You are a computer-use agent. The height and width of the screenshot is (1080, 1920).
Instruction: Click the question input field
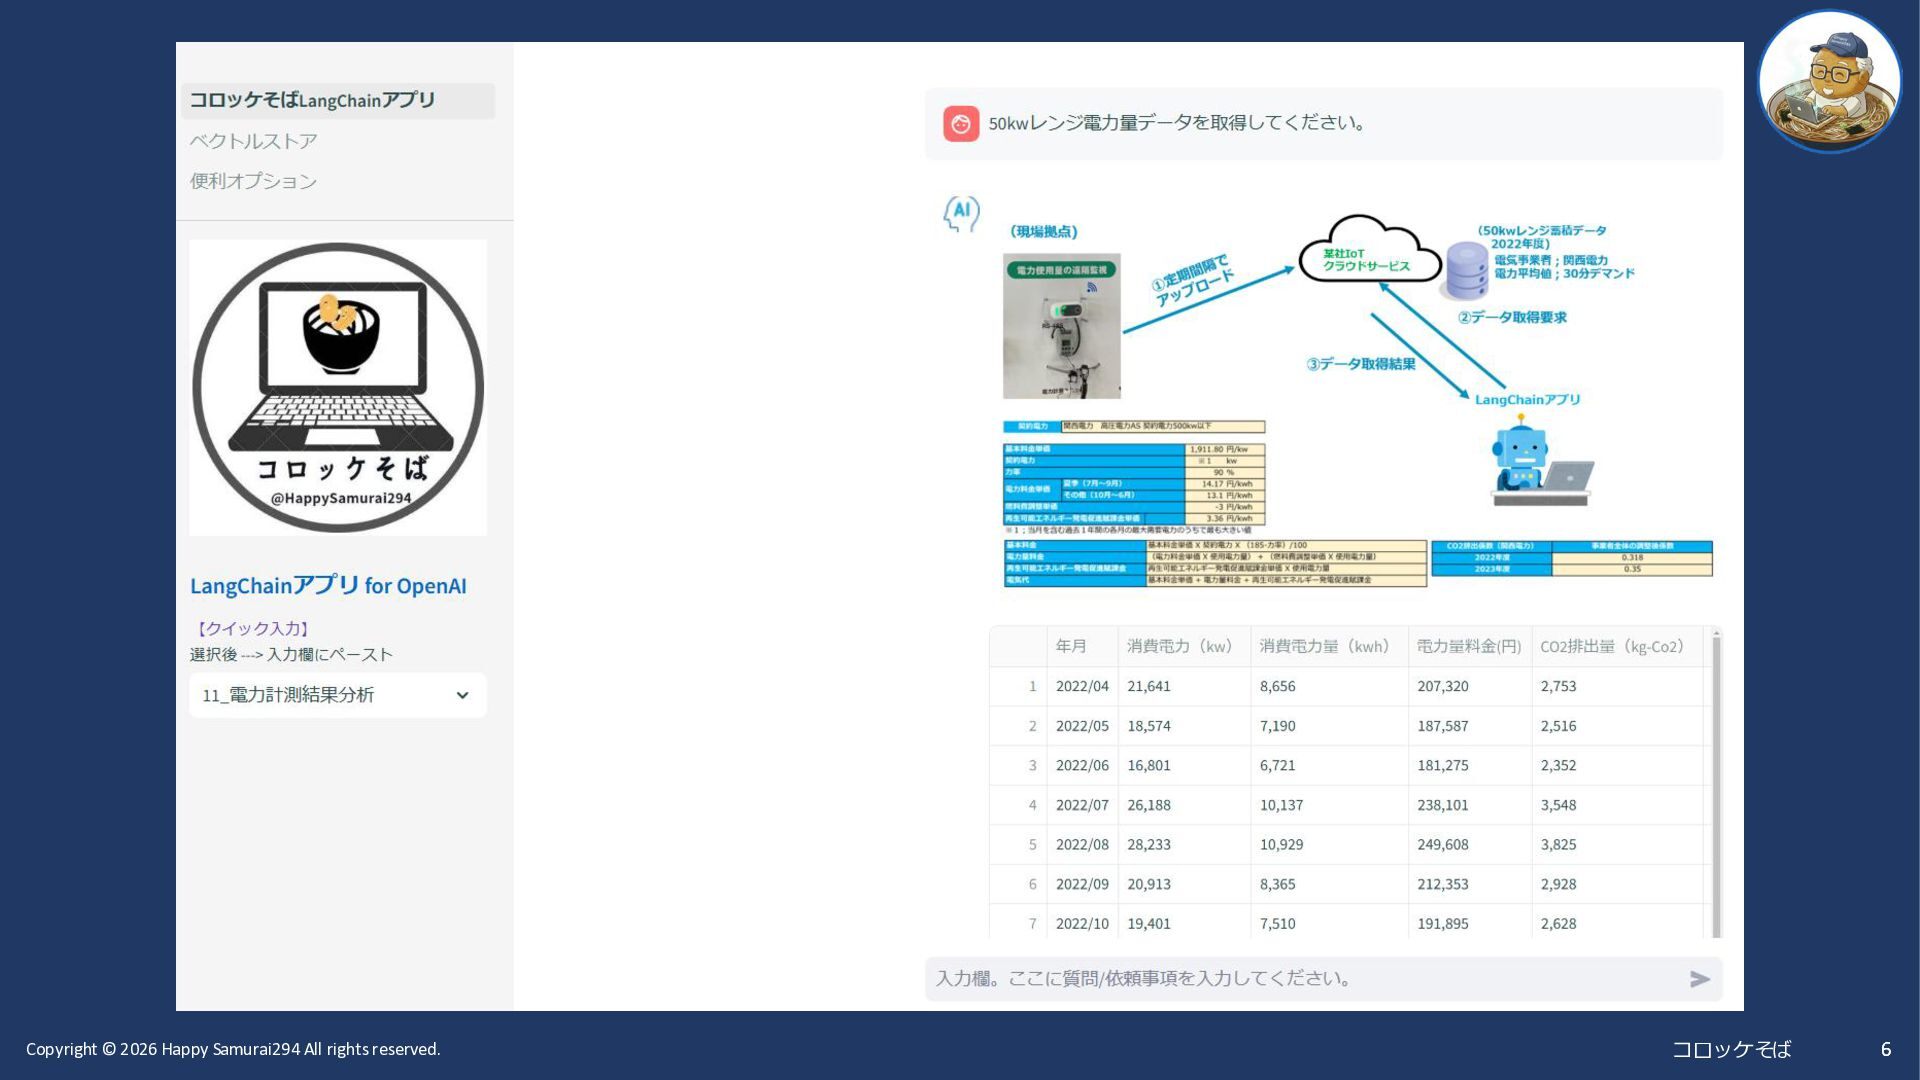1300,979
